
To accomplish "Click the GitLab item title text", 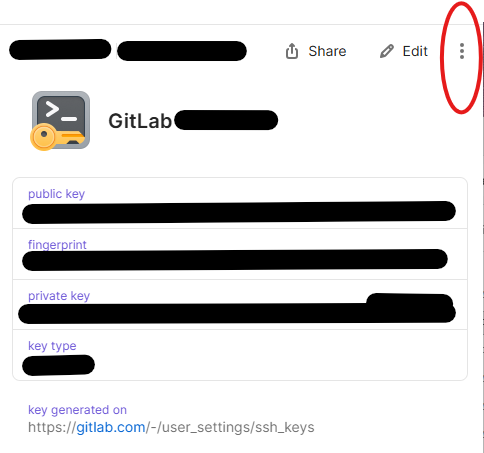I will tap(140, 121).
